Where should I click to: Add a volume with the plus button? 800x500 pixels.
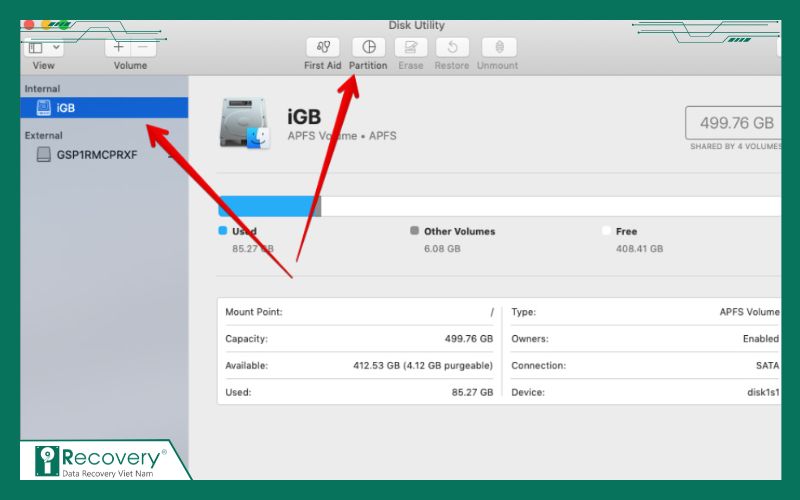(x=119, y=47)
